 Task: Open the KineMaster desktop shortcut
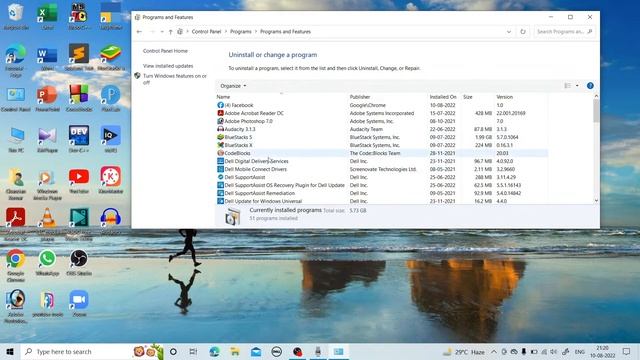click(111, 180)
